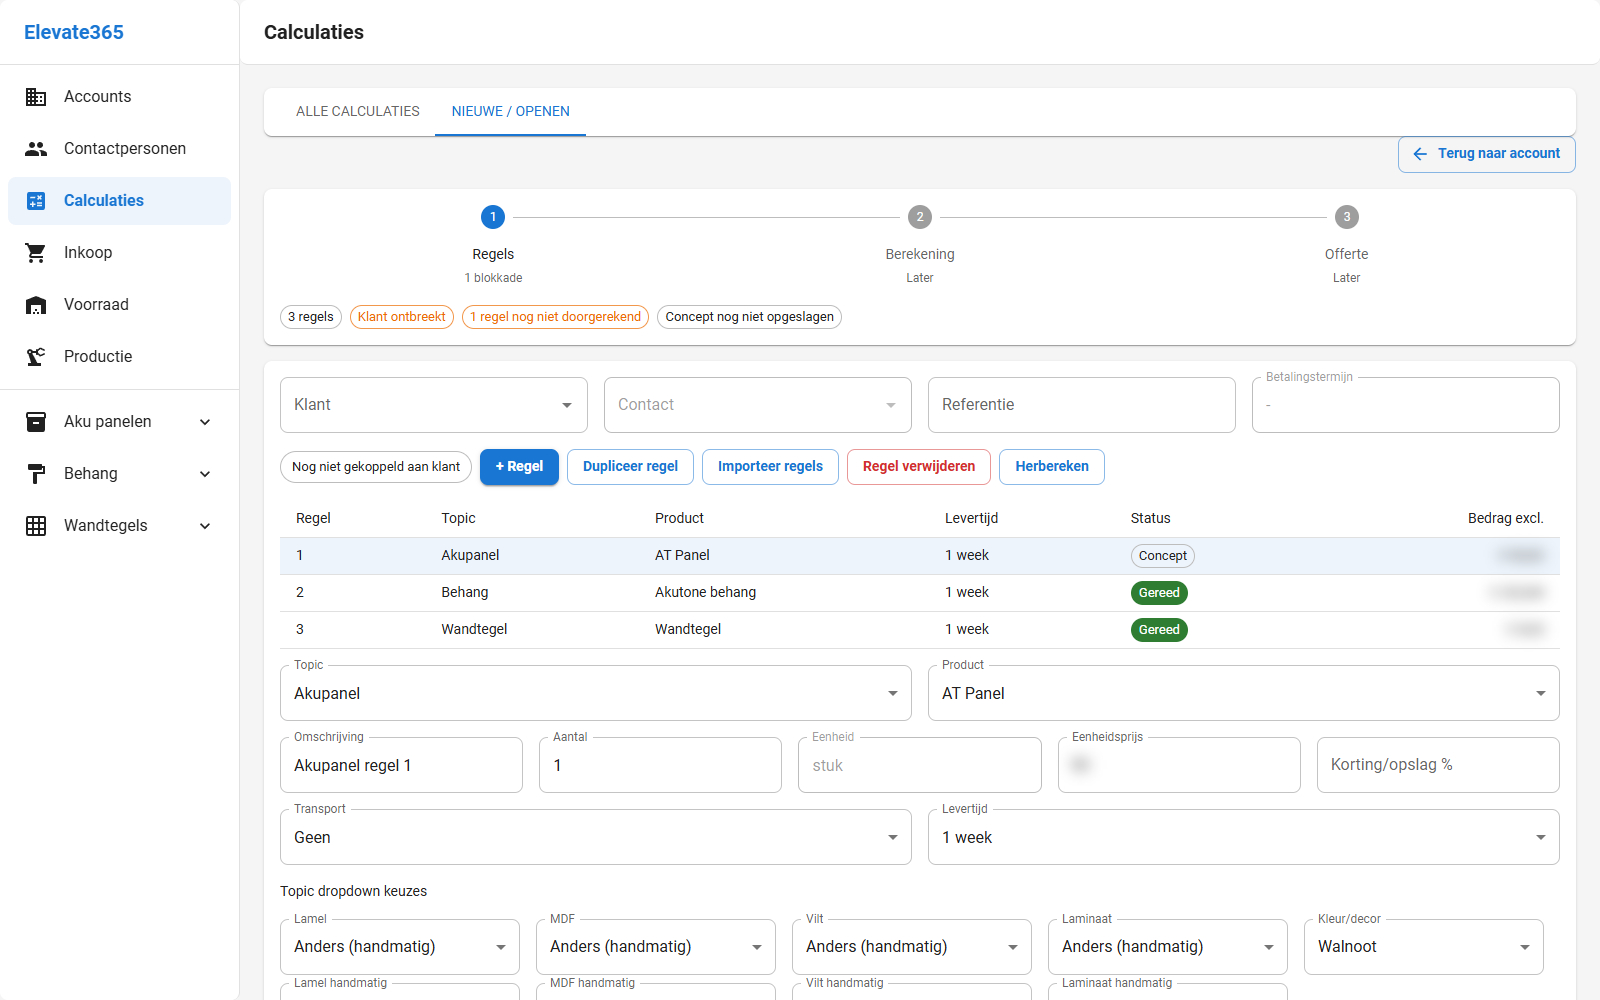Viewport: 1600px width, 1000px height.
Task: Click the Eenheidsprijs field
Action: pos(1179,765)
